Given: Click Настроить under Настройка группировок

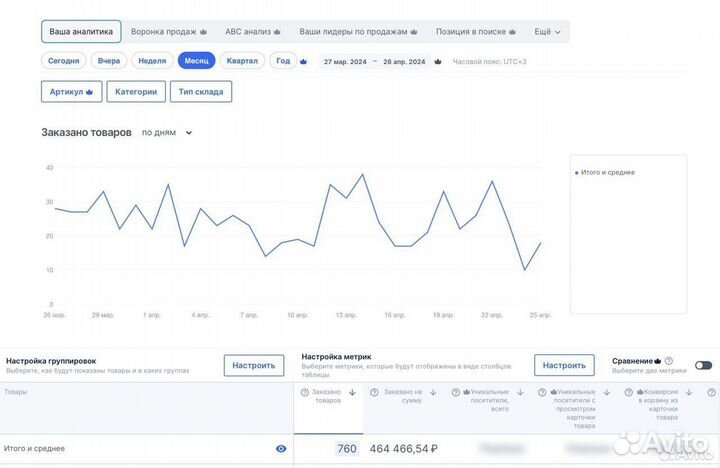Looking at the screenshot, I should [x=253, y=365].
